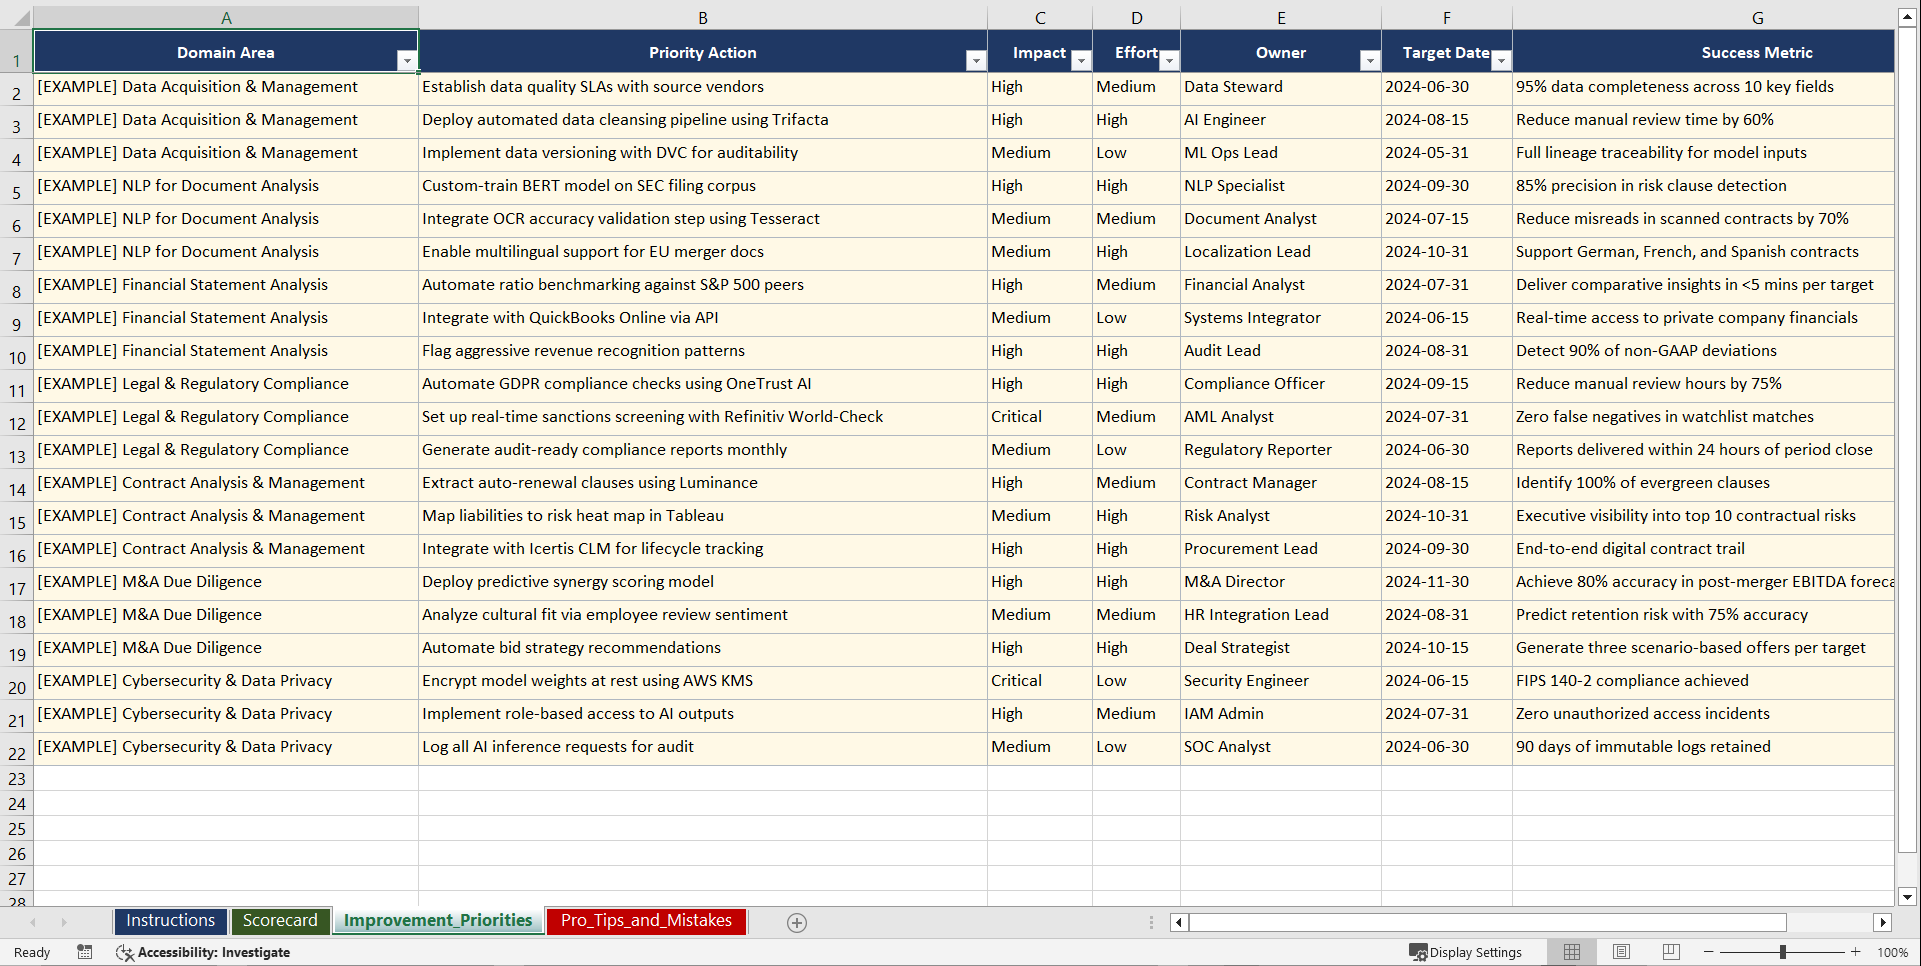This screenshot has height=966, width=1921.
Task: Open the Pro_Tips_and_Mistakes sheet tab
Action: point(645,921)
